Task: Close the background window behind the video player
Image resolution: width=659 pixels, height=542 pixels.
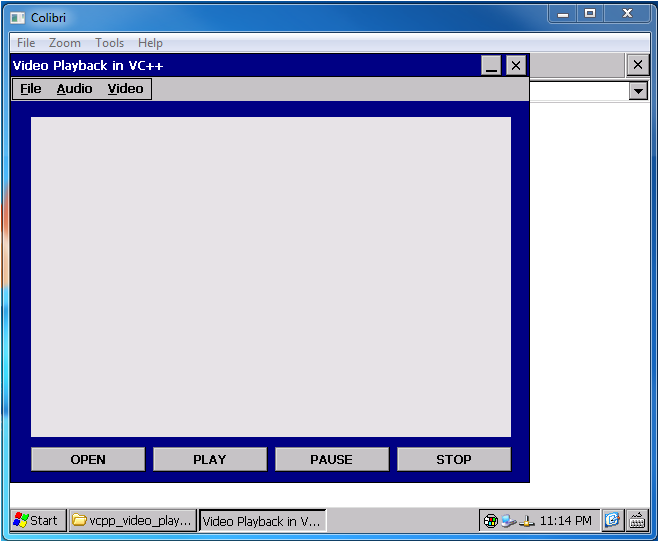Action: [638, 65]
